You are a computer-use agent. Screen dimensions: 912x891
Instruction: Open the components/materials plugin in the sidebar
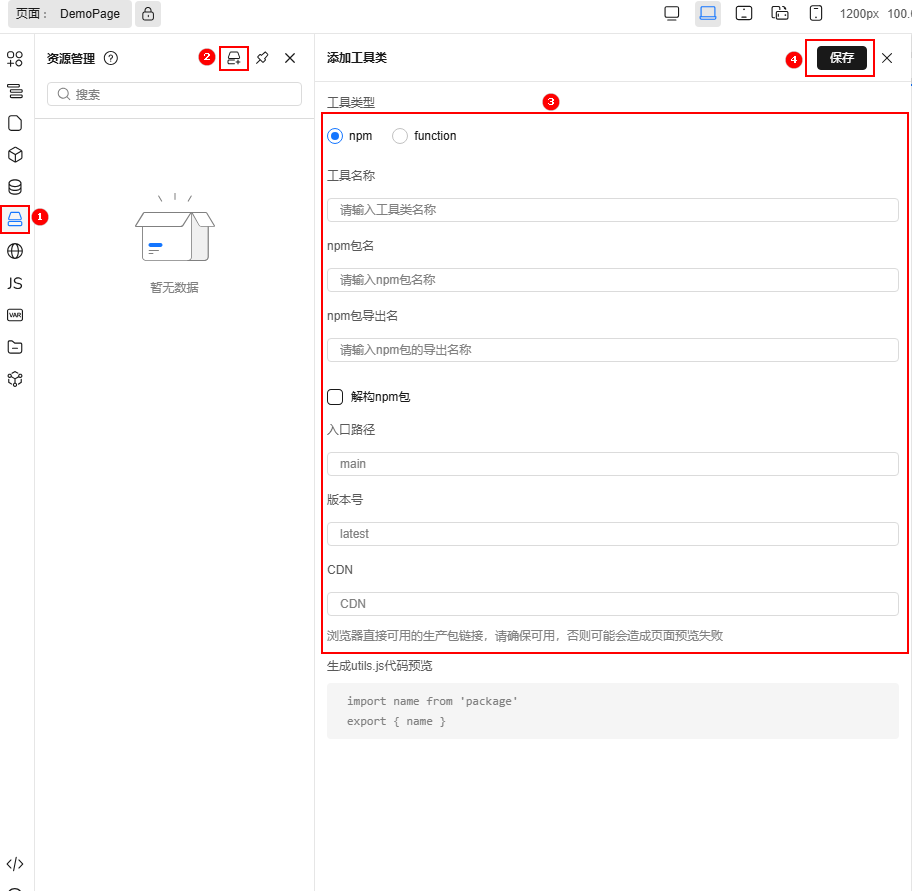point(15,59)
